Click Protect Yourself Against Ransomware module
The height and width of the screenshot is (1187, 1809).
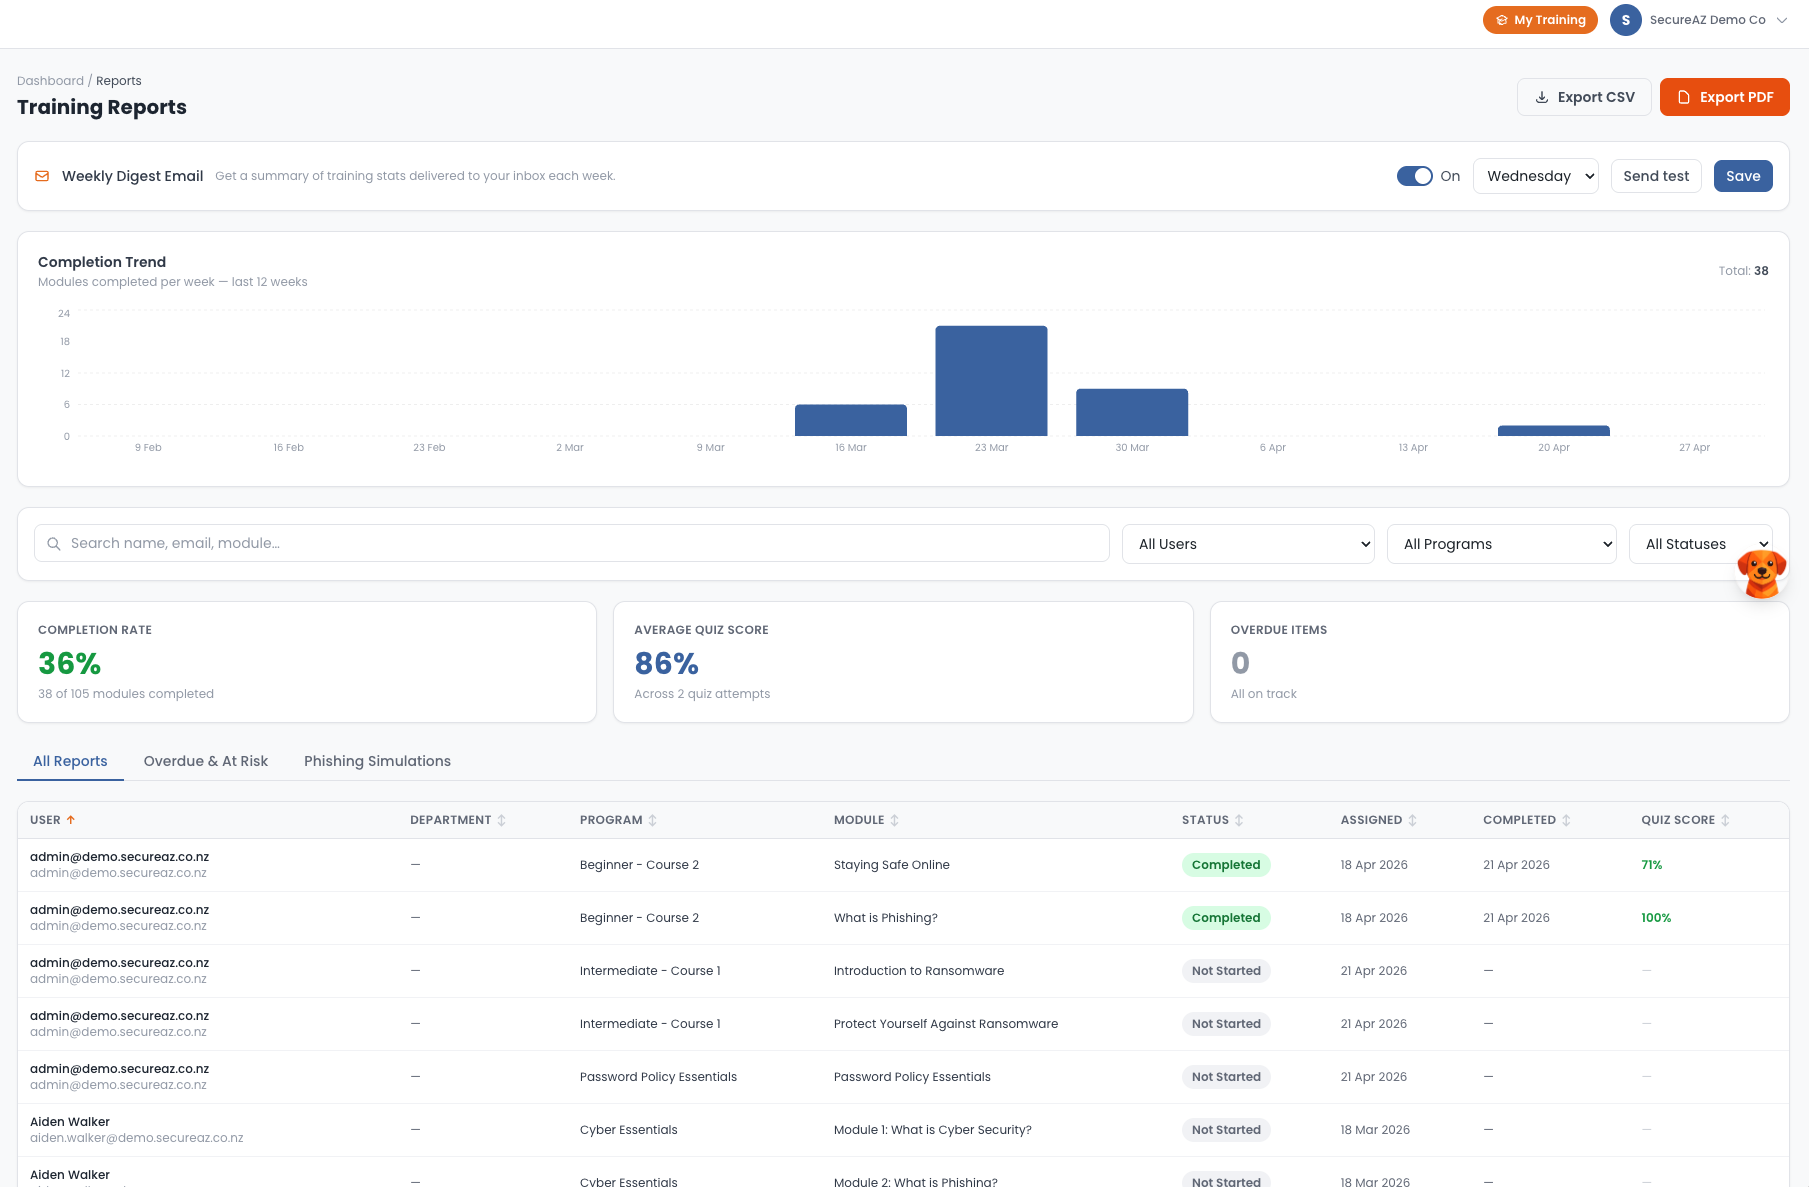click(x=946, y=1024)
